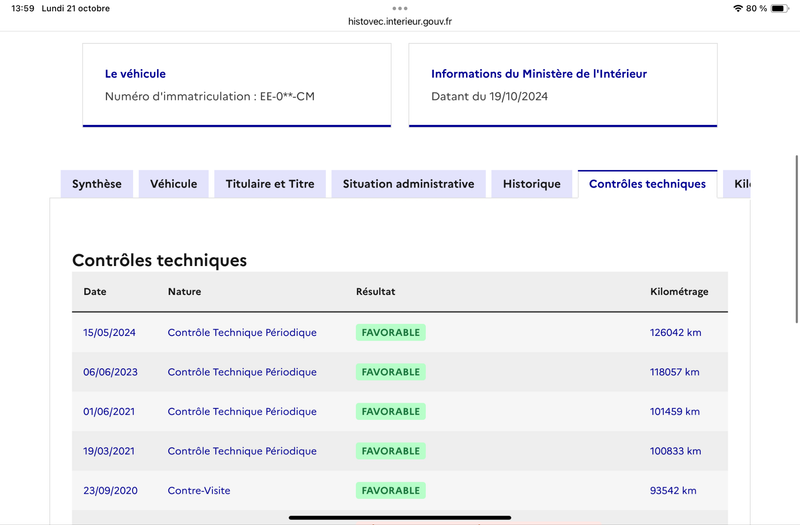
Task: Click the page vertical scrollbar
Action: pyautogui.click(x=796, y=239)
